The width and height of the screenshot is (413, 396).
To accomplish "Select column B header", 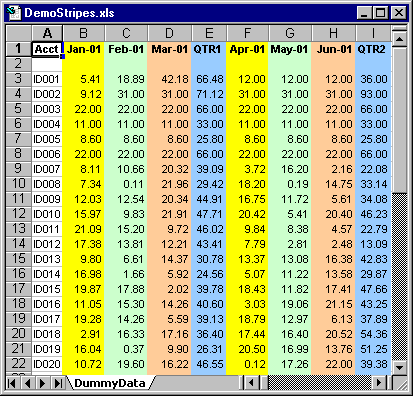I will [83, 33].
